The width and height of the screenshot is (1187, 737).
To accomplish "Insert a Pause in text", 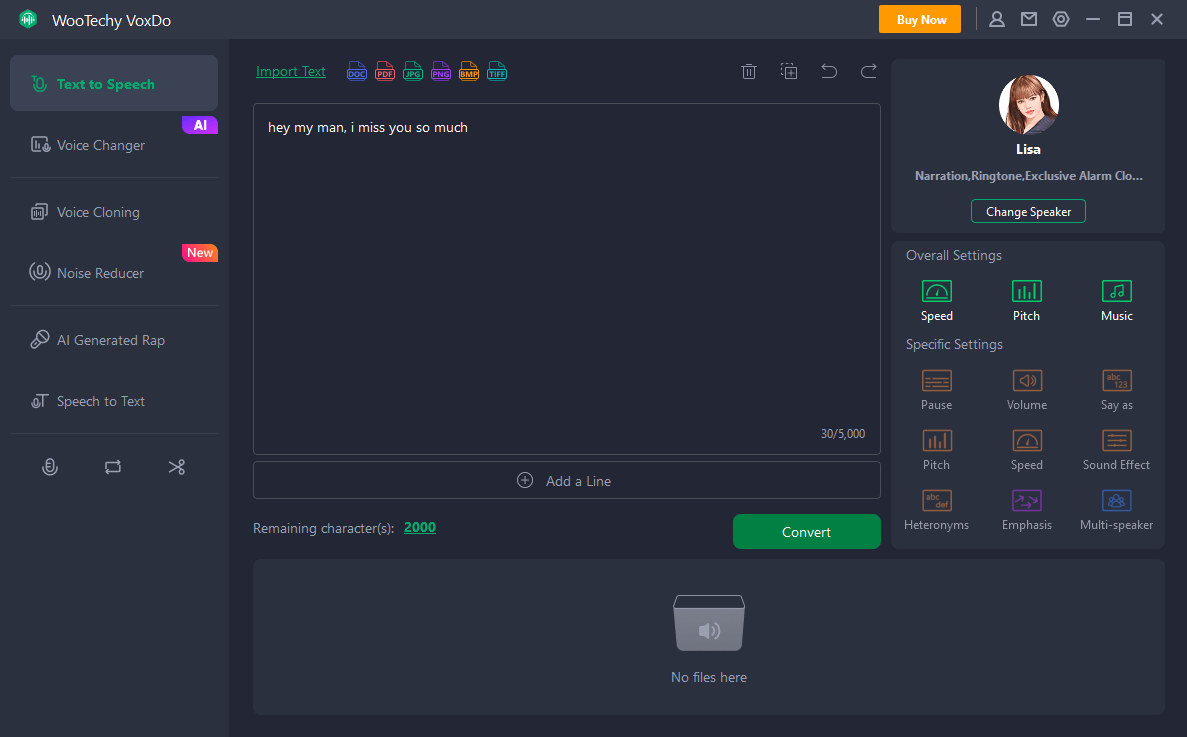I will tap(936, 389).
